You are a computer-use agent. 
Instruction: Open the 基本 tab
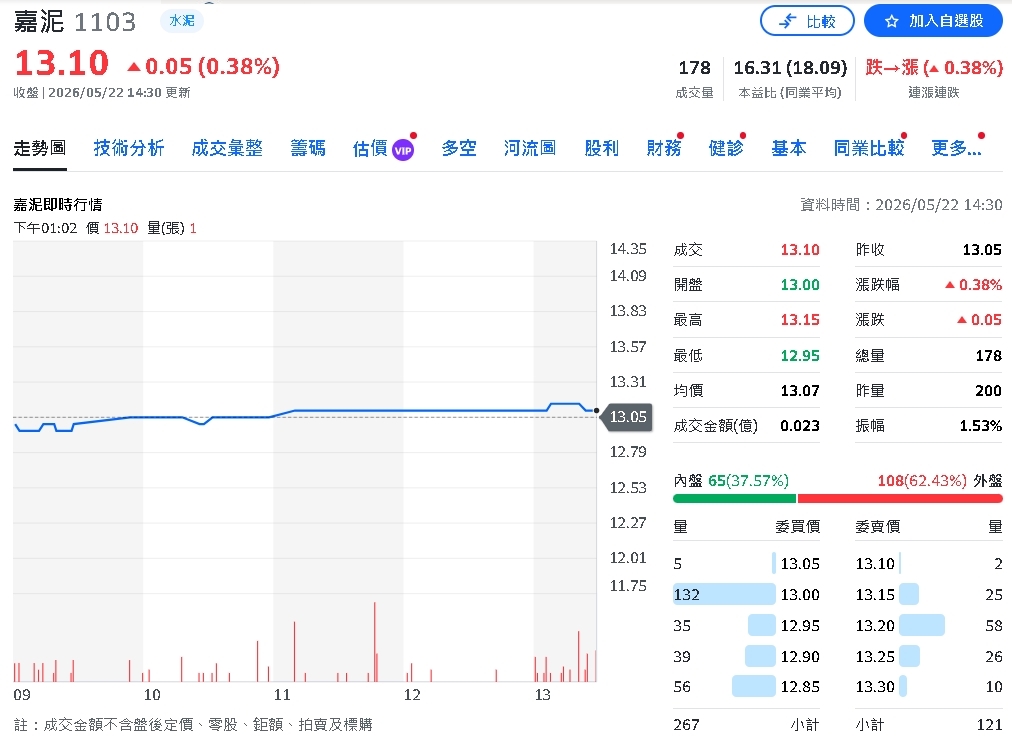(x=788, y=148)
